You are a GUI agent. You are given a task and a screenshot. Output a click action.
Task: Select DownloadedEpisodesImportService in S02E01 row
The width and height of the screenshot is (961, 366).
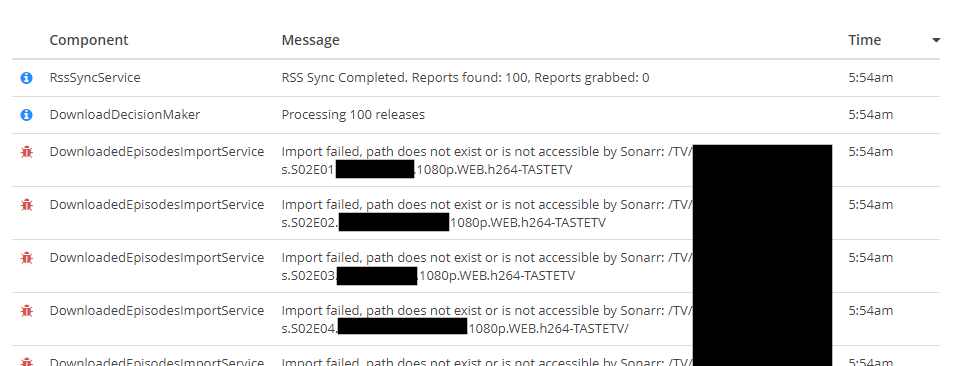click(x=157, y=151)
